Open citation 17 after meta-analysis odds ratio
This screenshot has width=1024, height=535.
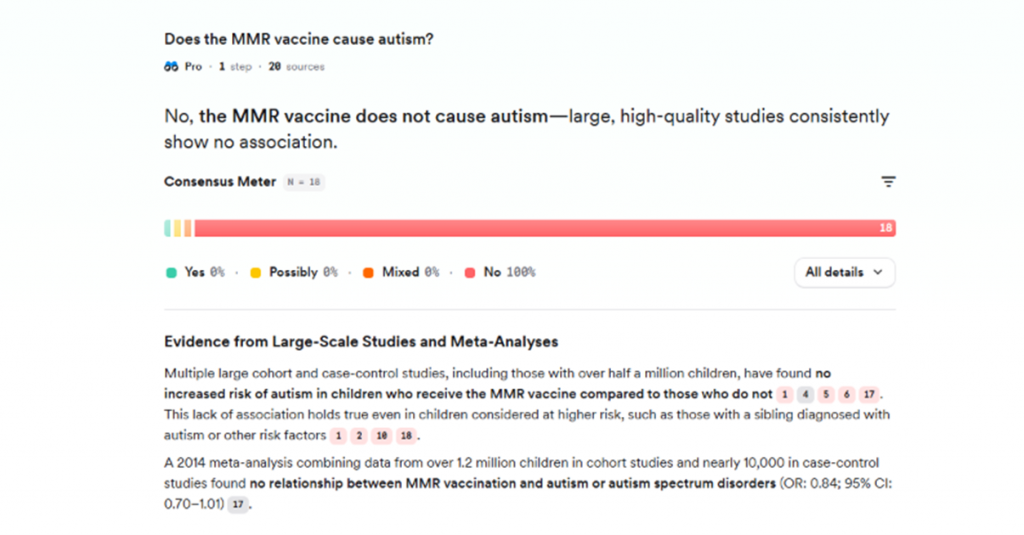coord(238,504)
